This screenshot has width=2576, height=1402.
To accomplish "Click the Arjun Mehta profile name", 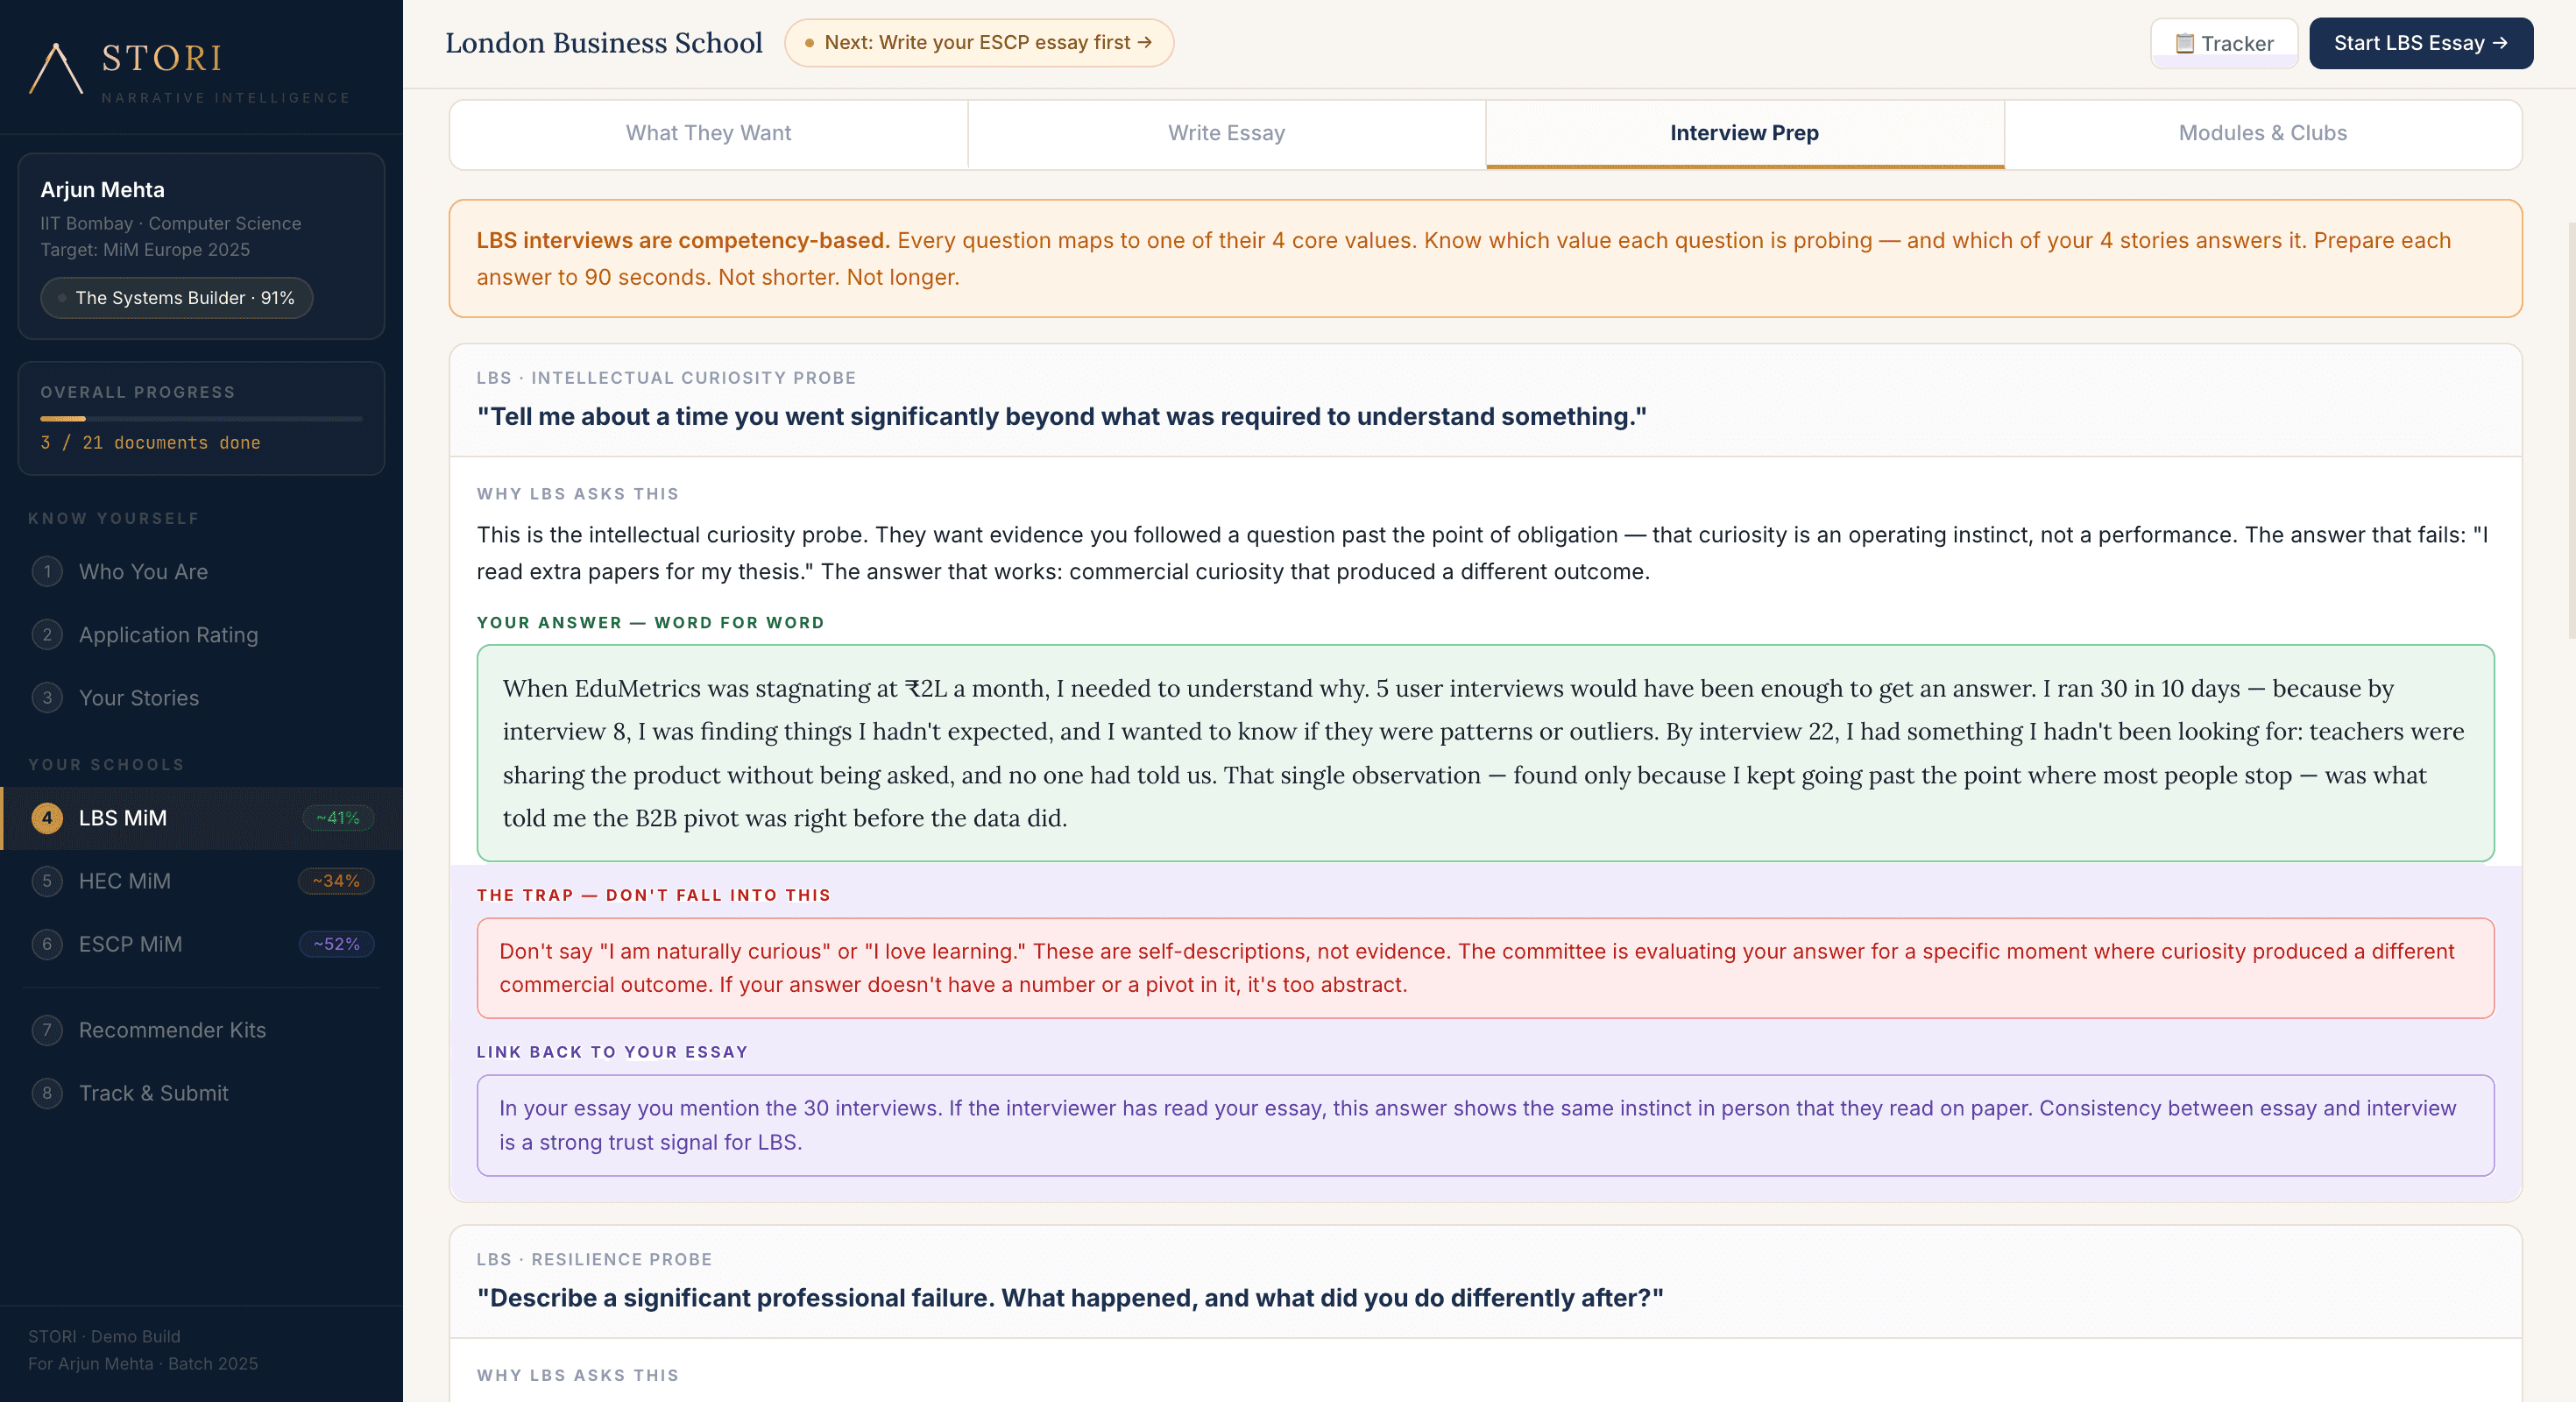I will [x=102, y=190].
